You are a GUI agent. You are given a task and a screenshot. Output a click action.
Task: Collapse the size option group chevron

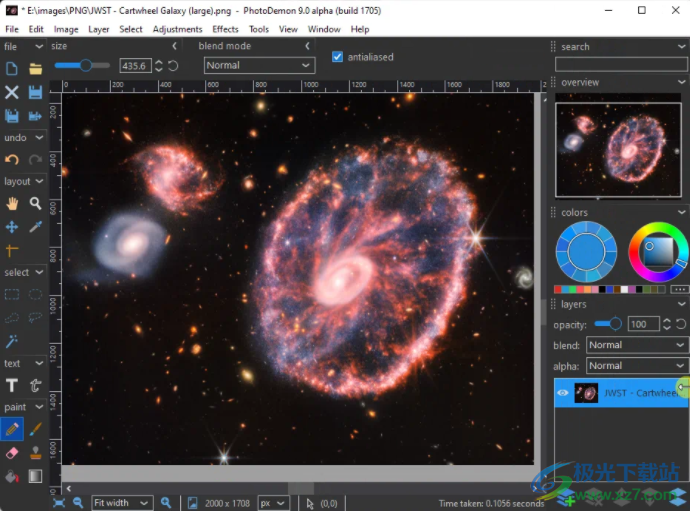174,46
